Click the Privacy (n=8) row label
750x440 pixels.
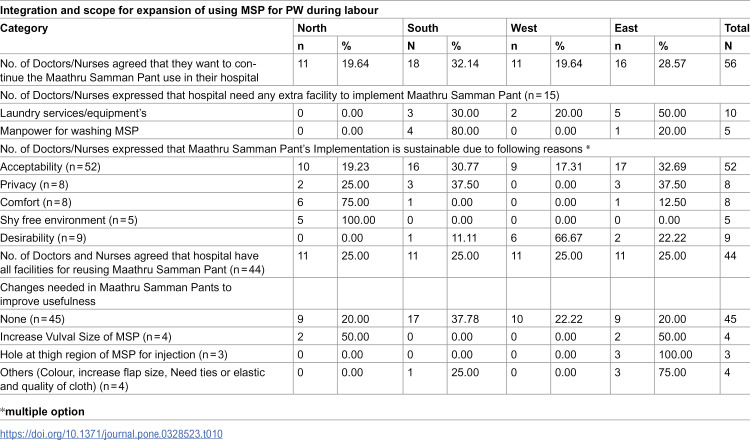point(36,185)
